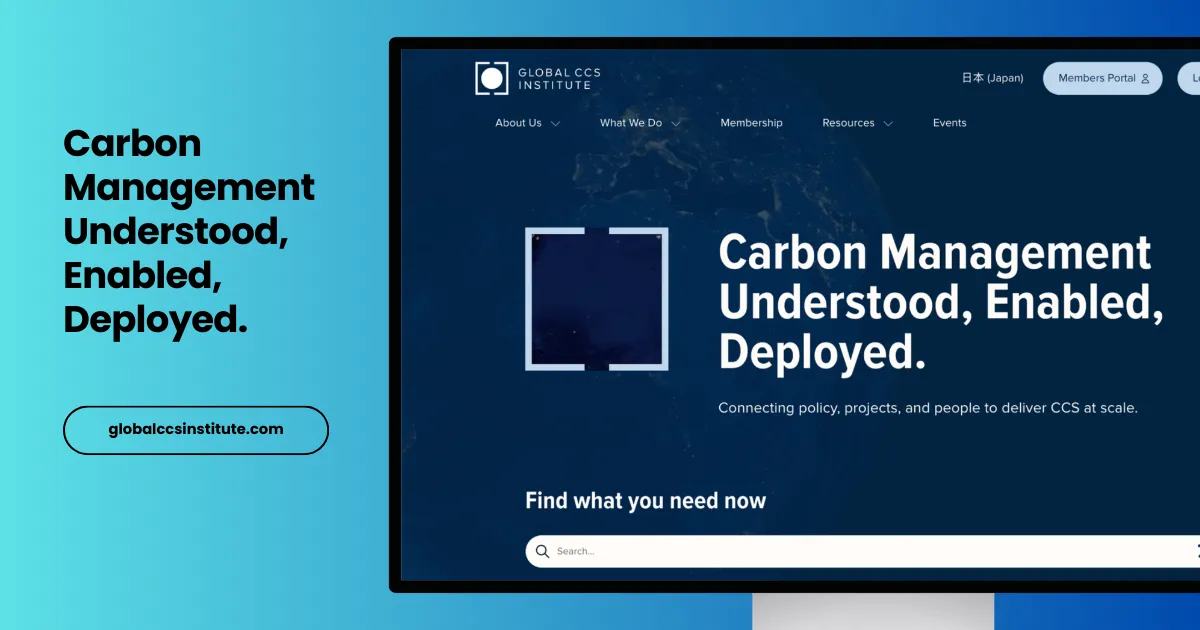
Task: Click the square bracket frame in the hero graphic
Action: click(x=598, y=300)
